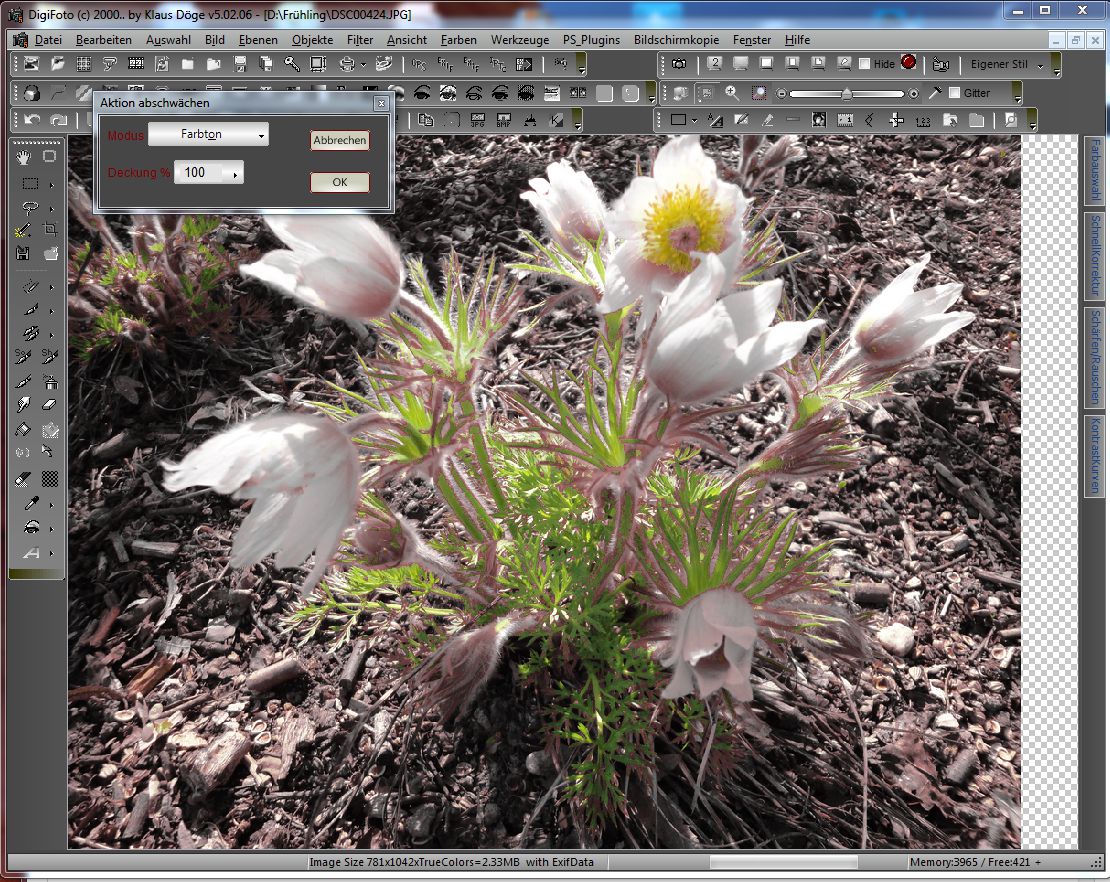
Task: Open the Ebenen menu
Action: pyautogui.click(x=258, y=40)
